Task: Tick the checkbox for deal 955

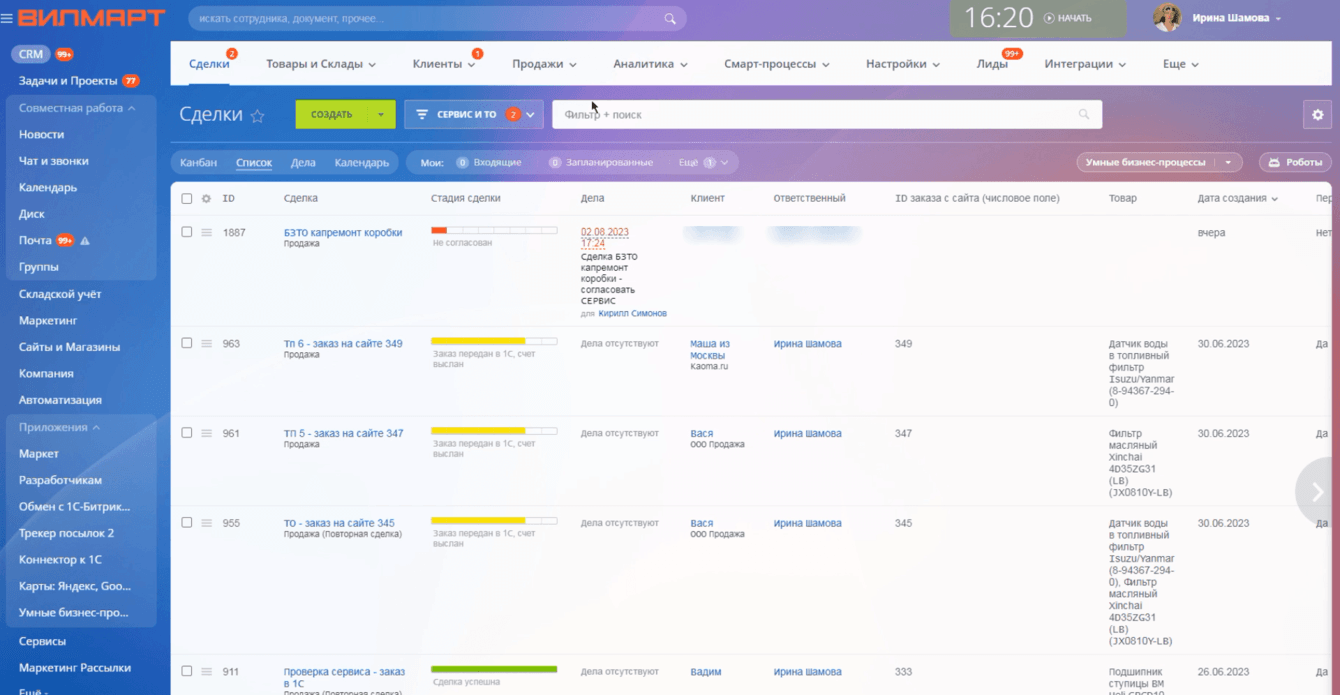Action: [186, 523]
